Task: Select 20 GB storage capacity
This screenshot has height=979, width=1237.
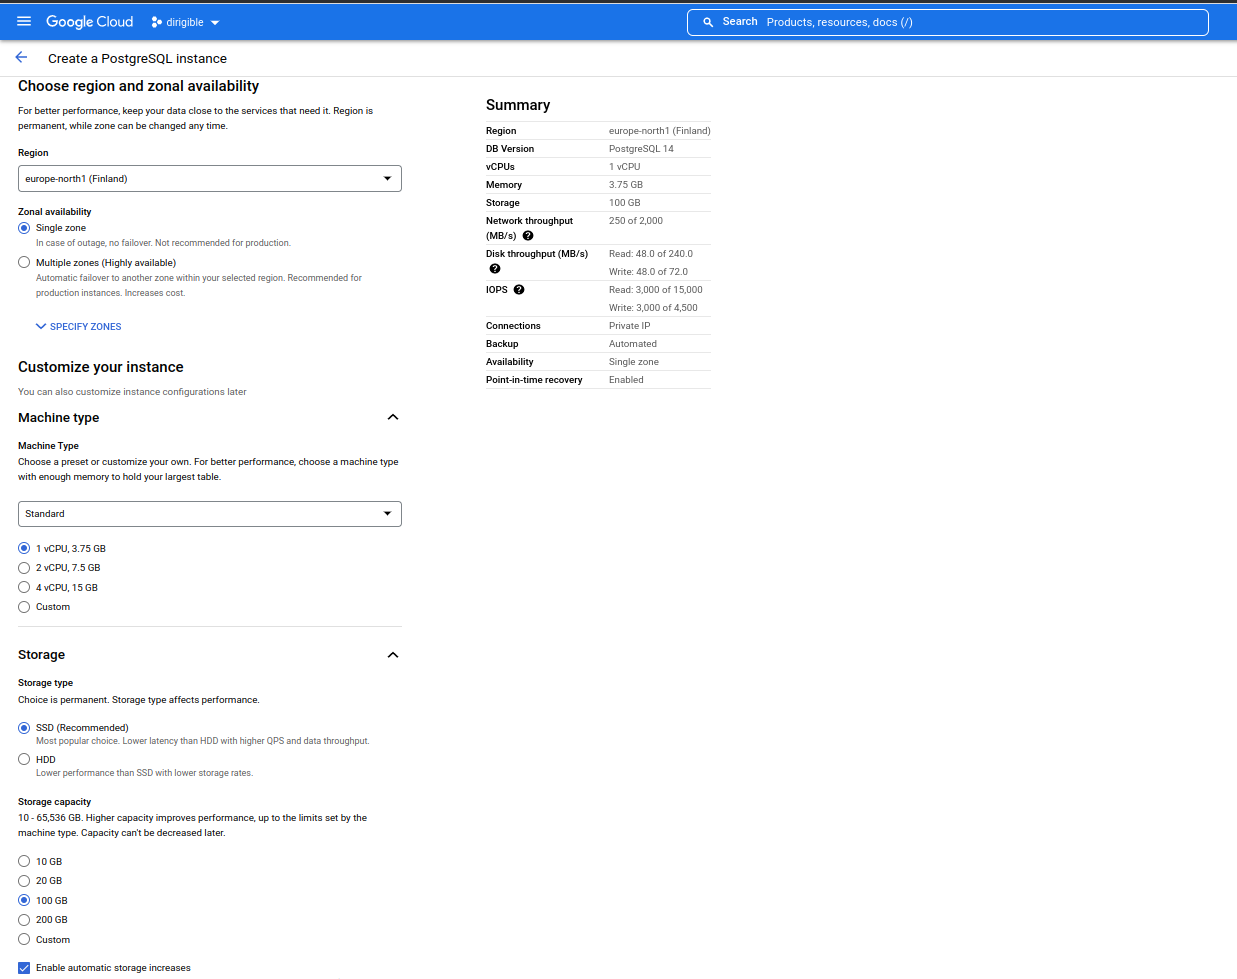Action: click(x=24, y=881)
